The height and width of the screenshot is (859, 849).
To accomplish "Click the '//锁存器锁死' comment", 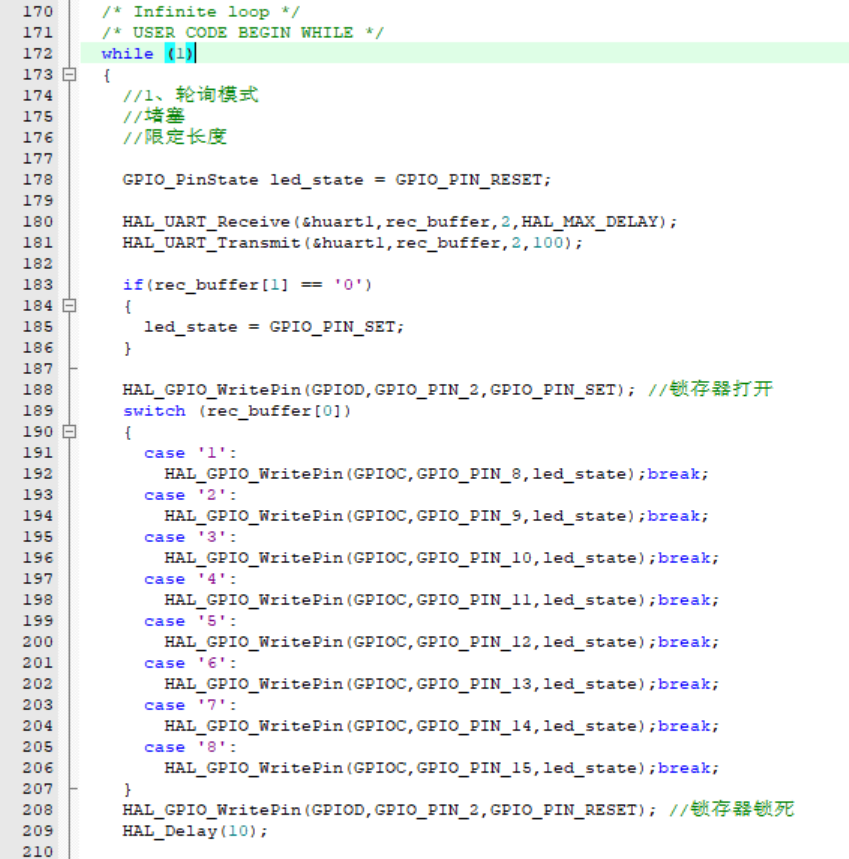I will tap(731, 810).
